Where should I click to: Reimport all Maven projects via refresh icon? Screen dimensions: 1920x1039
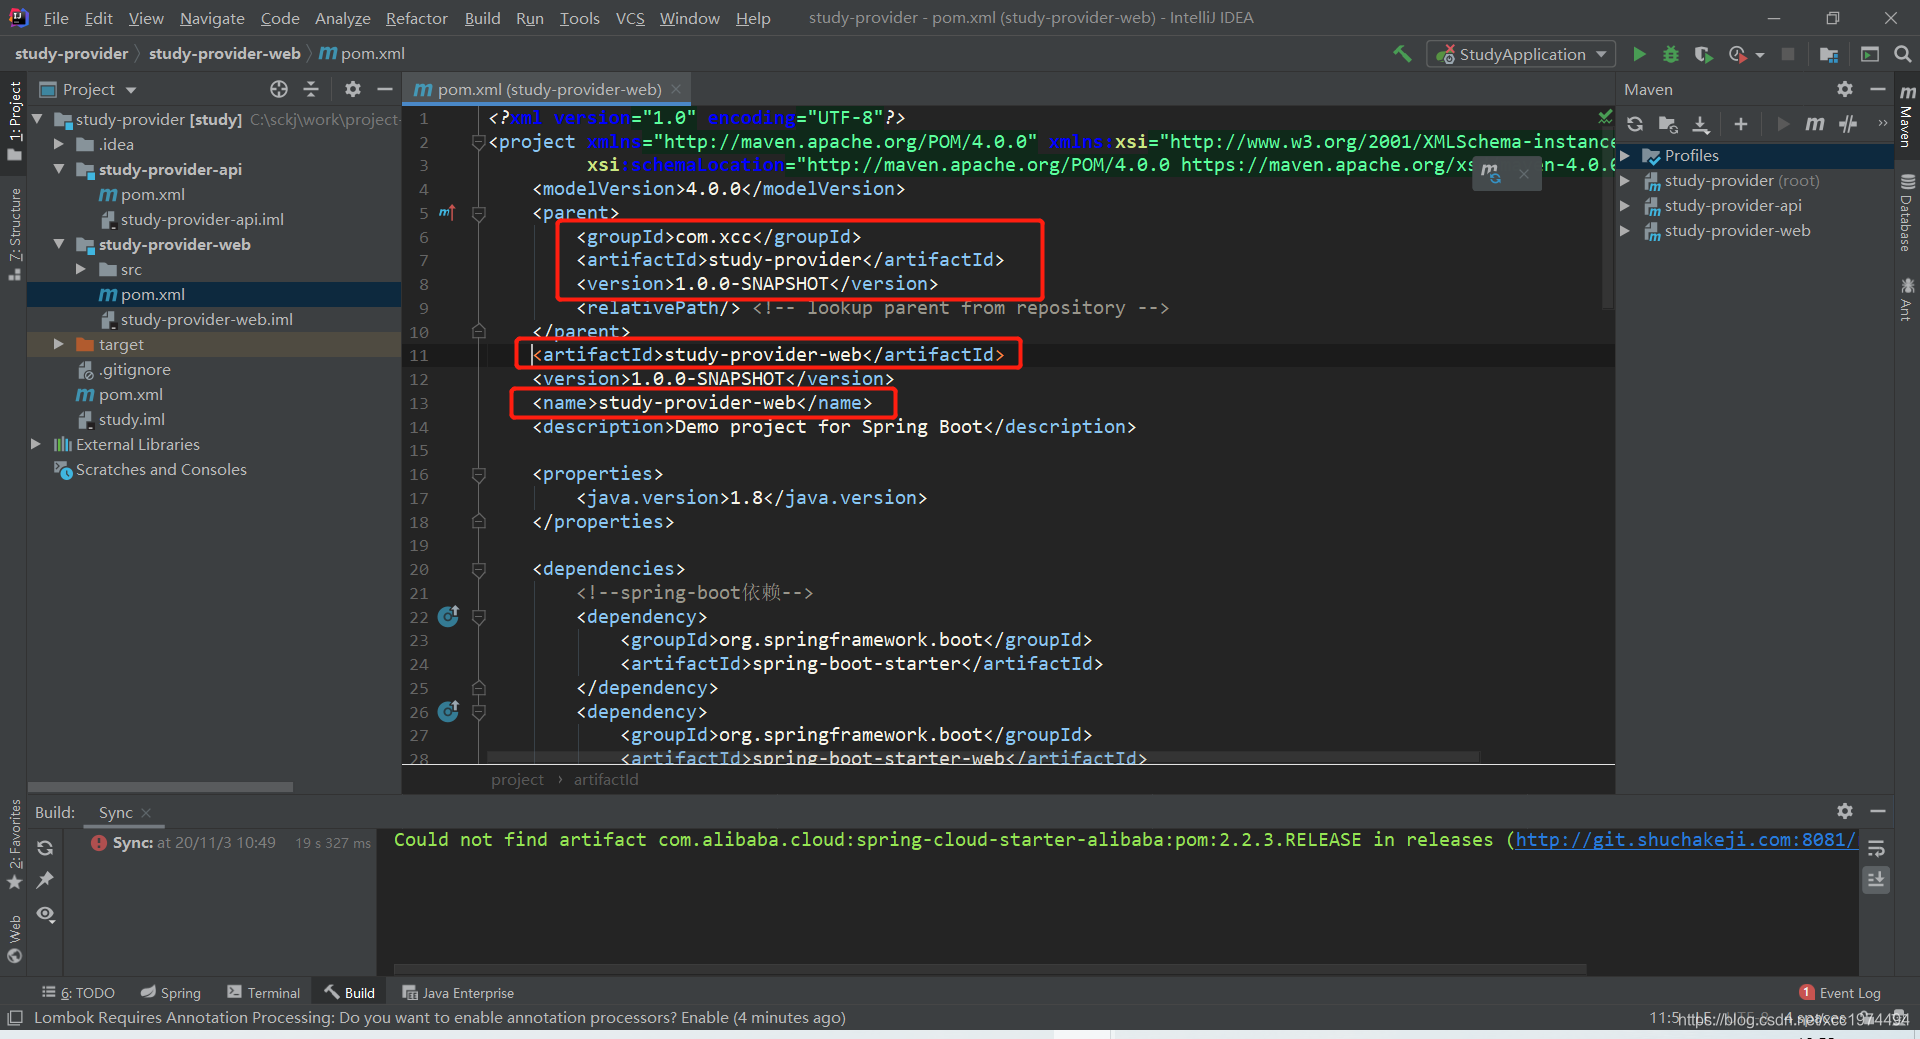[1635, 124]
